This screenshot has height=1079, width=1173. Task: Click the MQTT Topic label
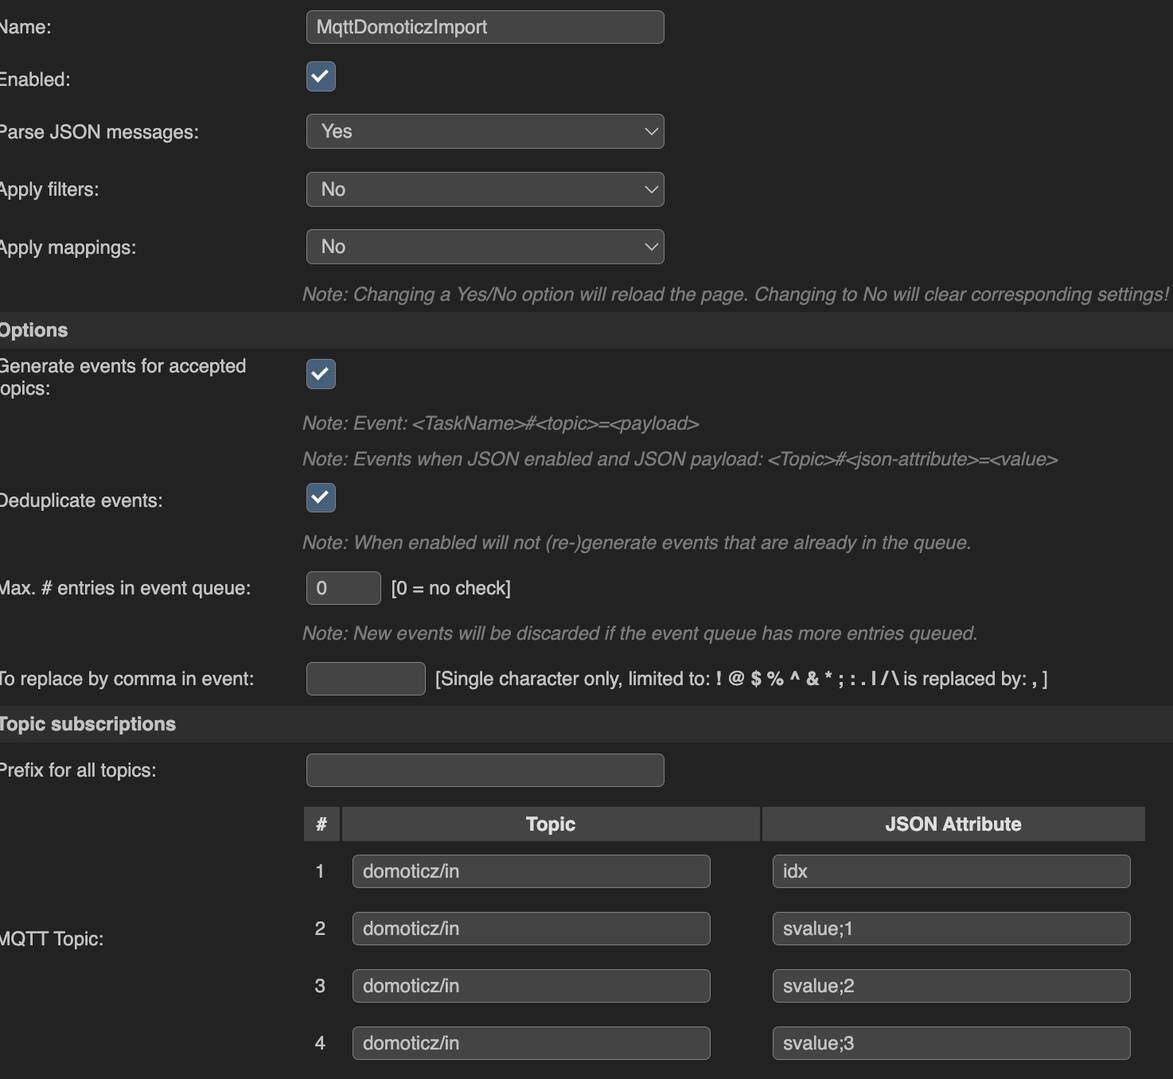(x=51, y=938)
